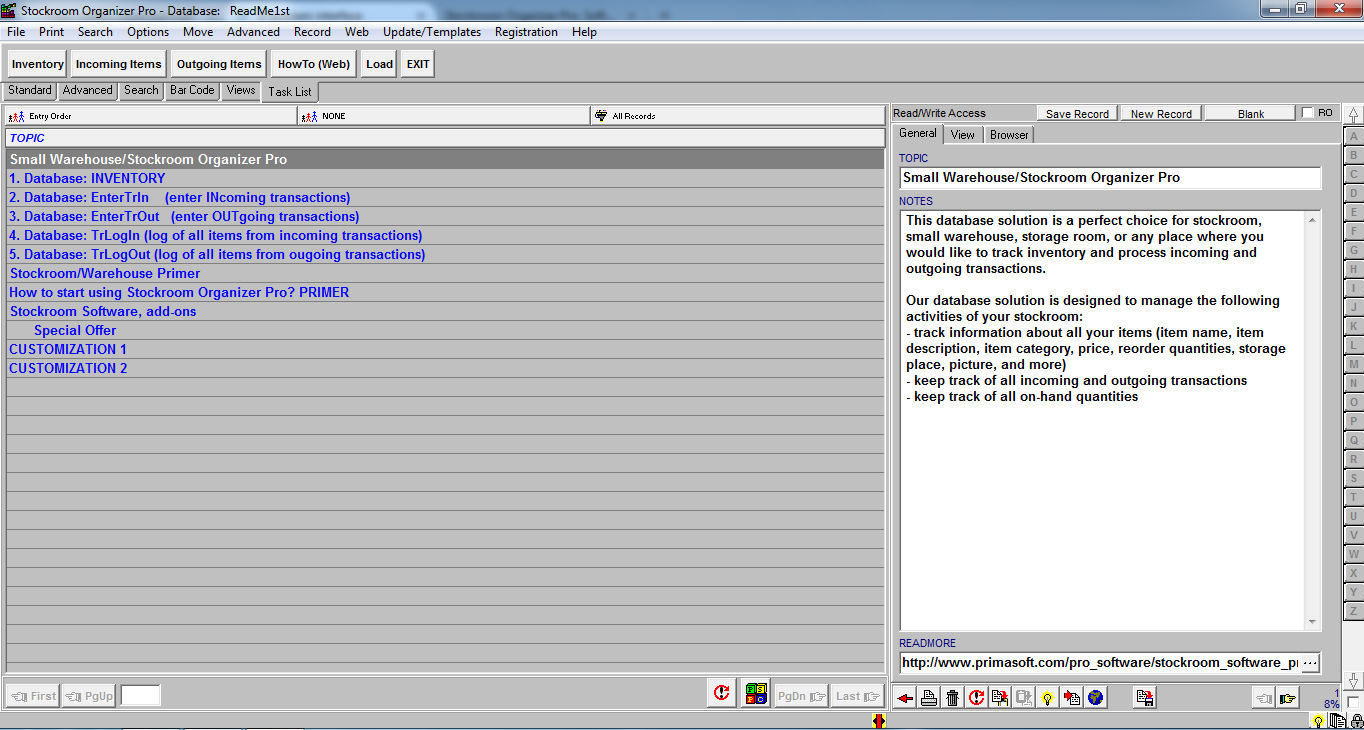1364x730 pixels.
Task: Open the Registration menu
Action: [526, 32]
